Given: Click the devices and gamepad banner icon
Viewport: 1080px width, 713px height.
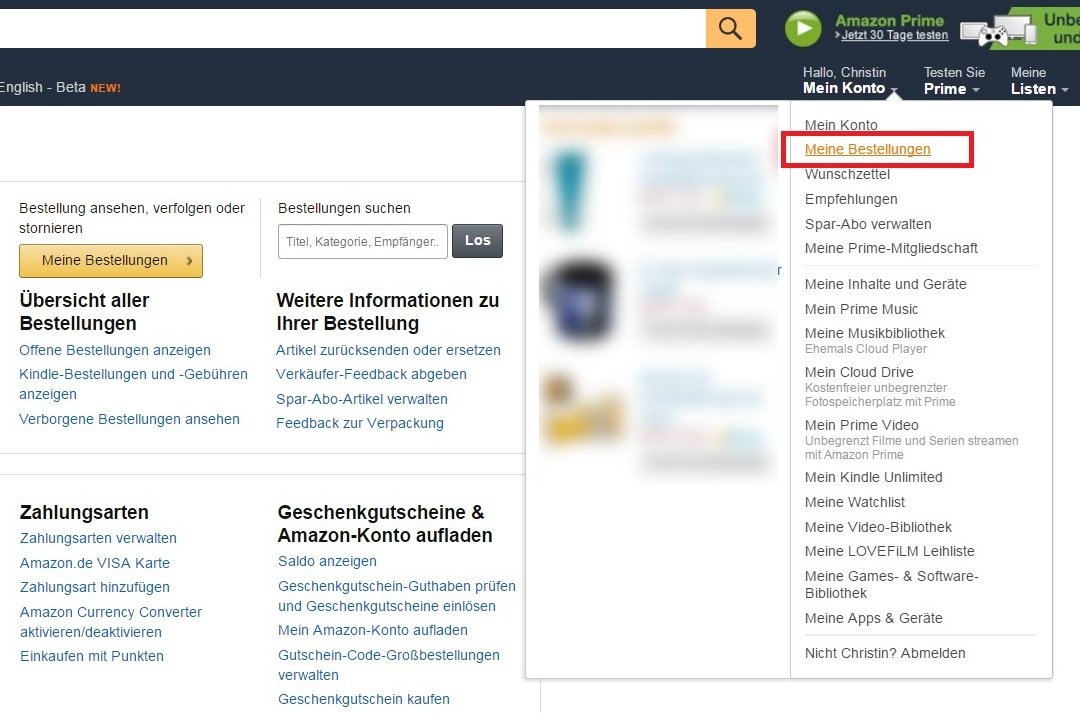Looking at the screenshot, I should pyautogui.click(x=998, y=30).
